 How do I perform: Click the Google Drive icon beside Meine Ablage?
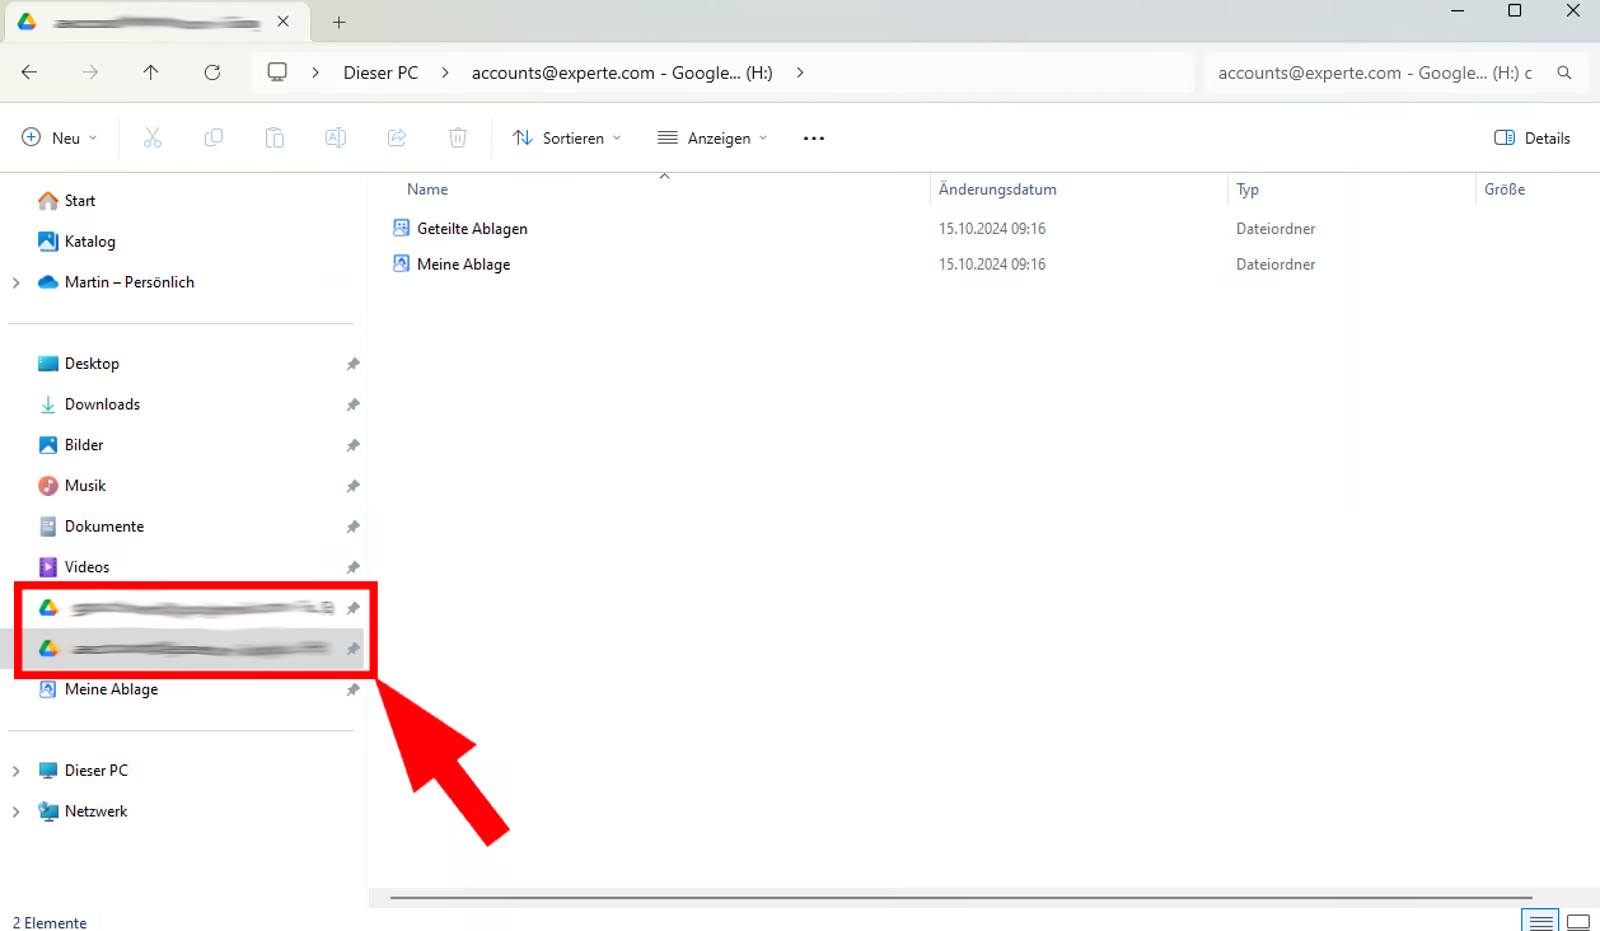click(47, 689)
